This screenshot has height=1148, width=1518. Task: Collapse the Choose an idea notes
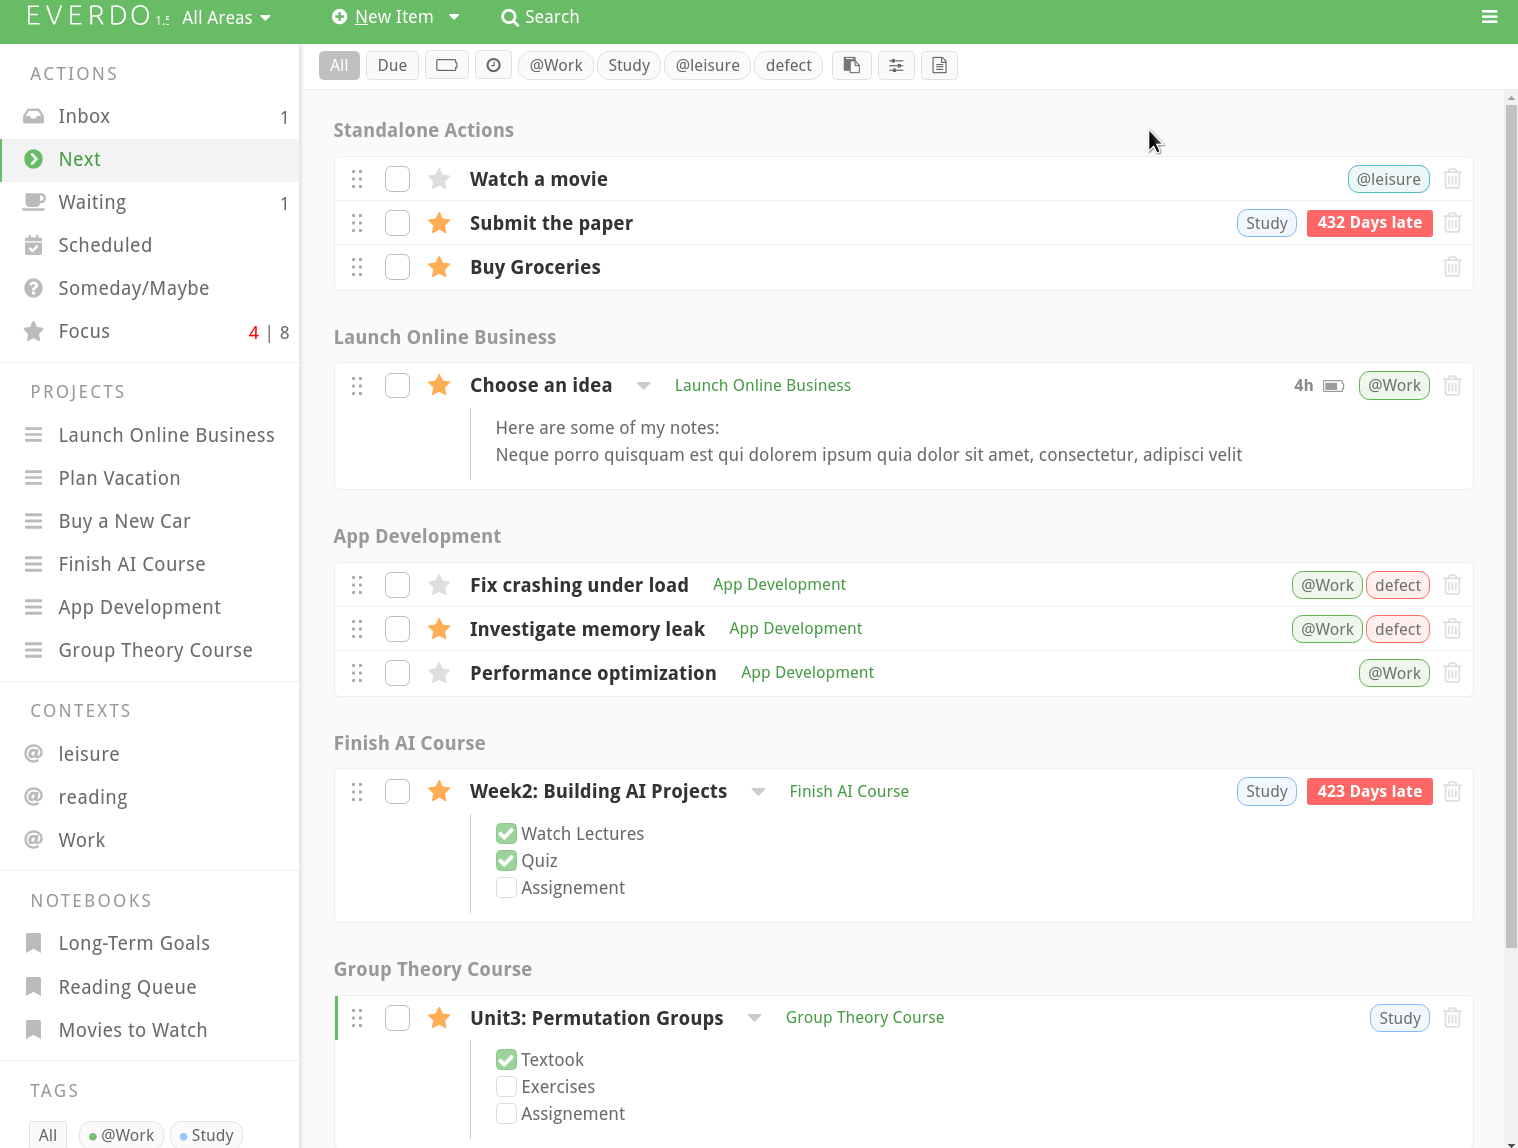(x=644, y=386)
